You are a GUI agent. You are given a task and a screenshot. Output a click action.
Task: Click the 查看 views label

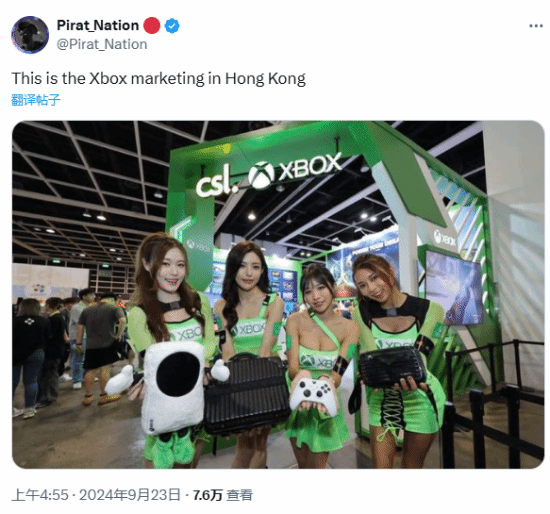pyautogui.click(x=240, y=495)
